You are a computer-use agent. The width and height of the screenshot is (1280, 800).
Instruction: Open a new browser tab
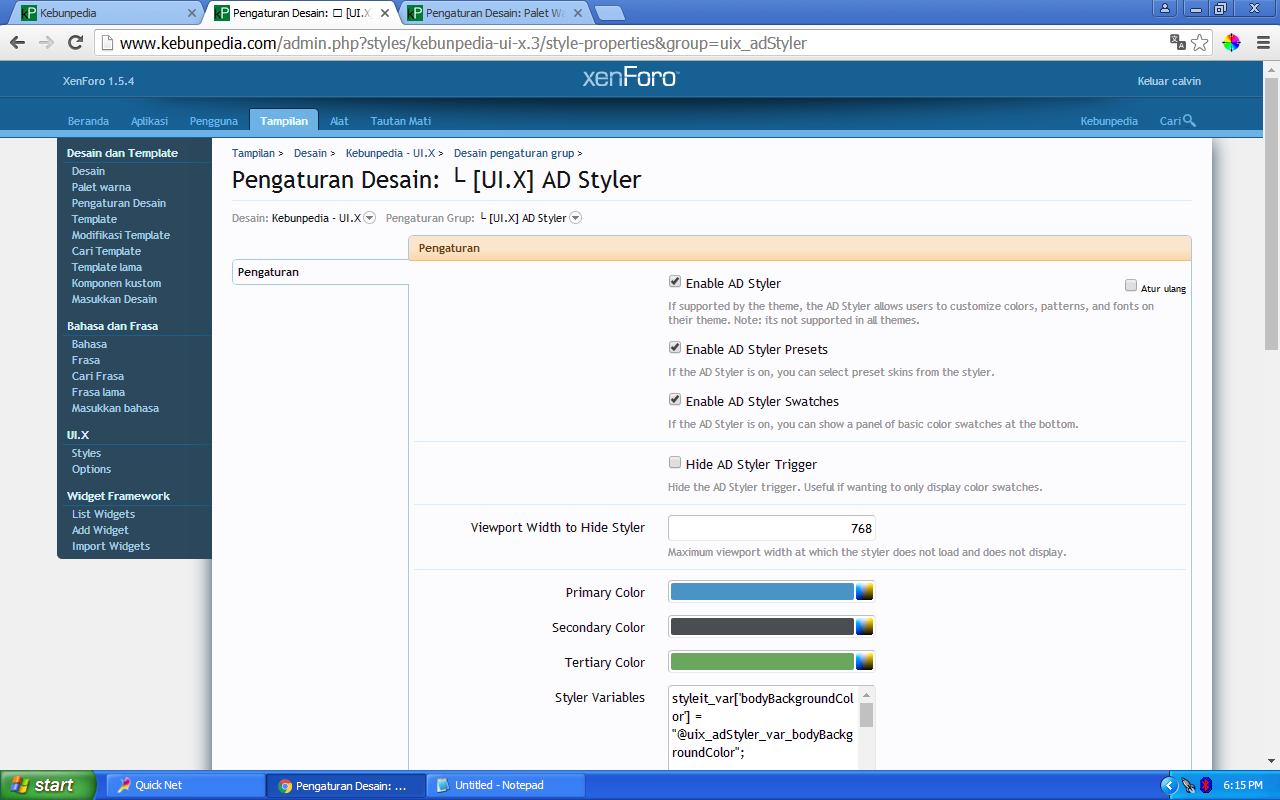click(x=609, y=13)
